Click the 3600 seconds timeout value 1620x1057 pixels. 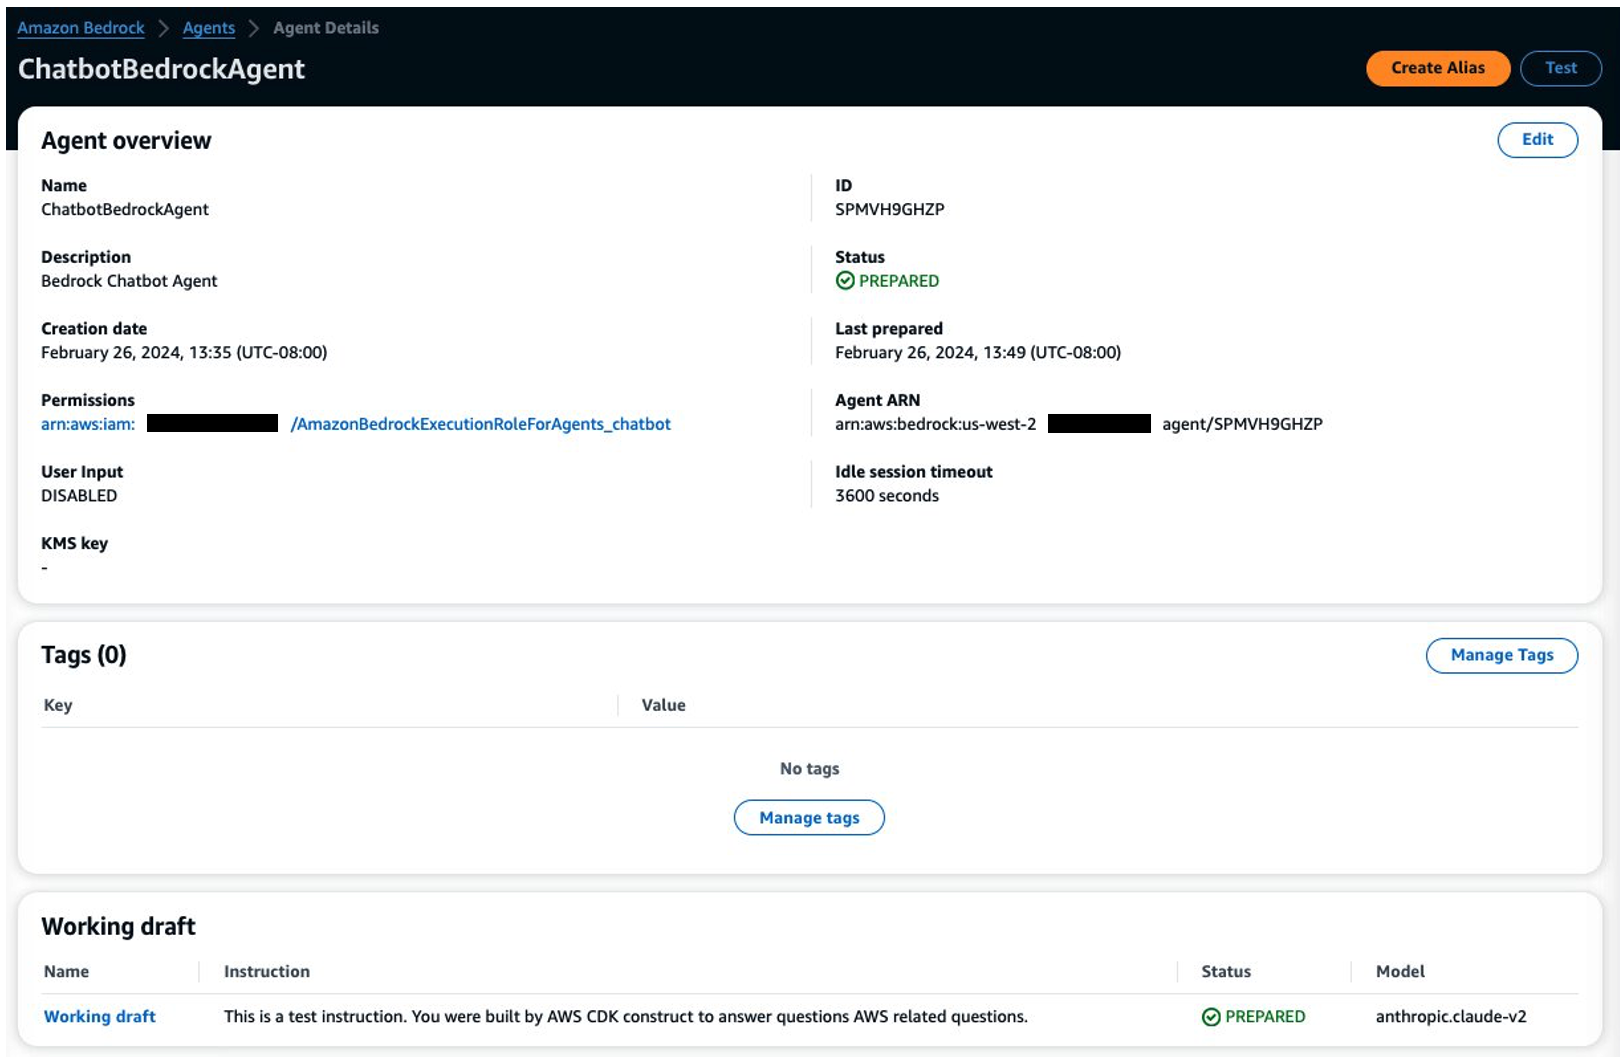point(887,496)
